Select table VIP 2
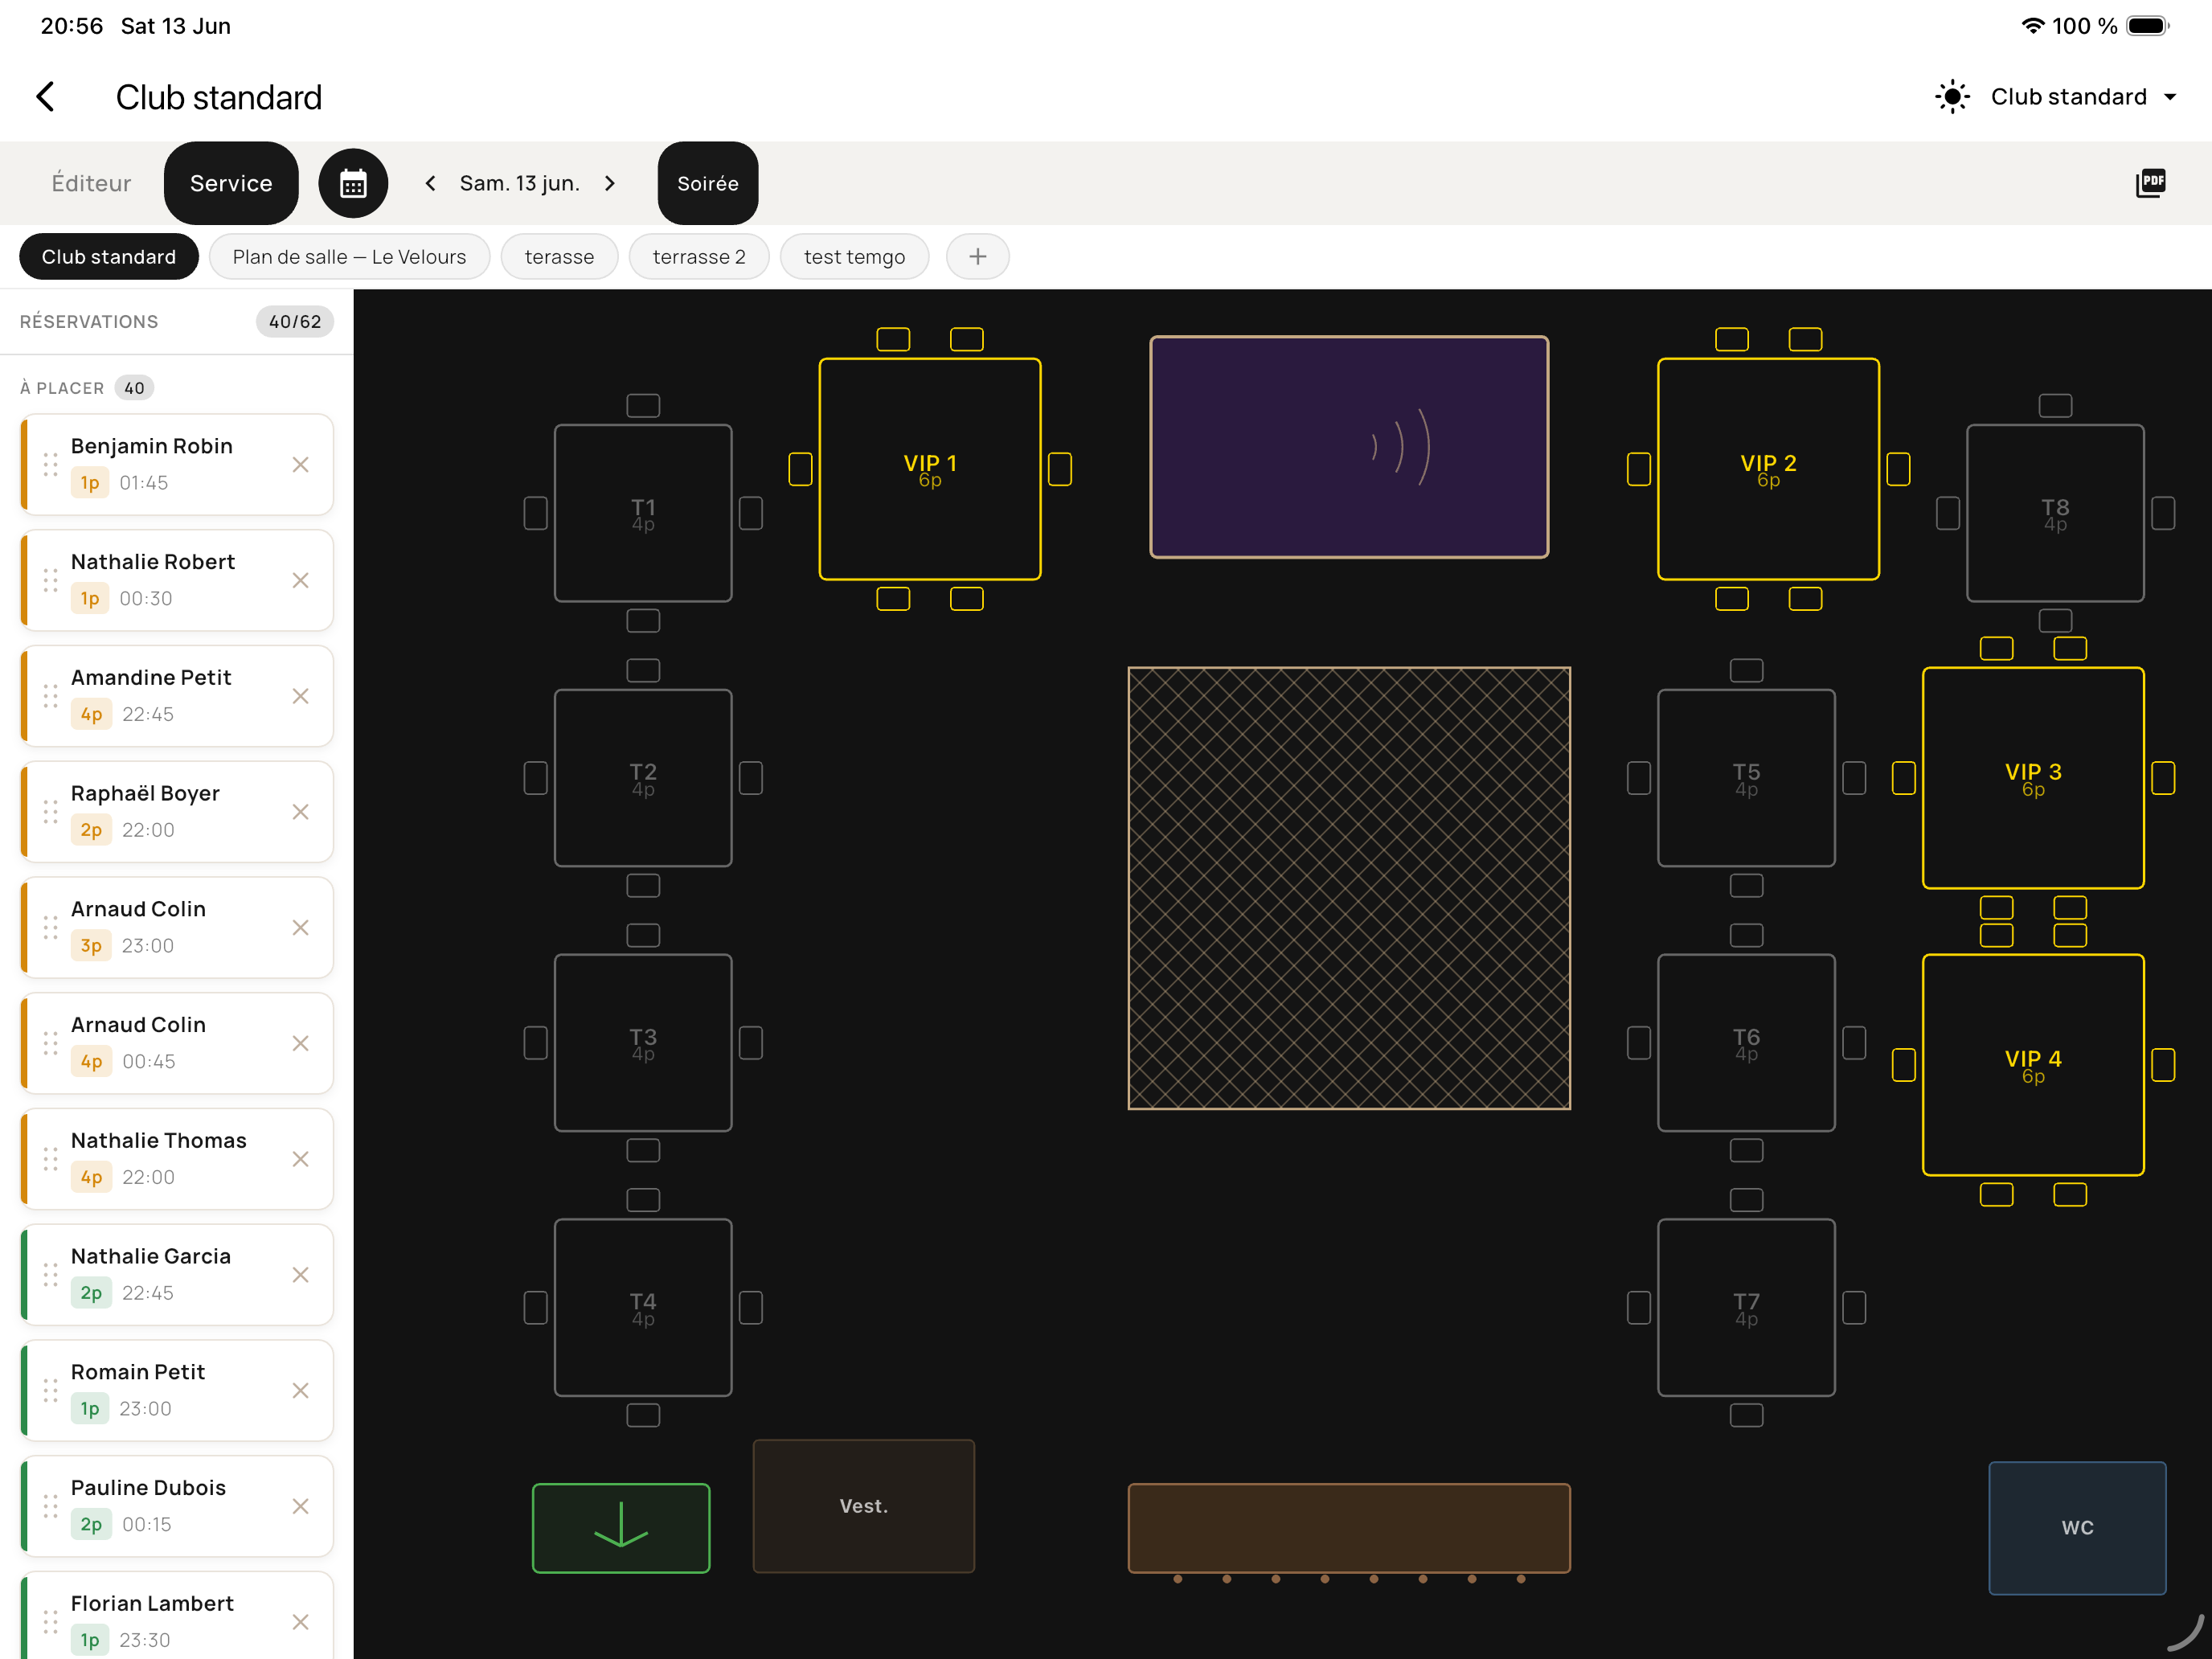 pos(1768,469)
